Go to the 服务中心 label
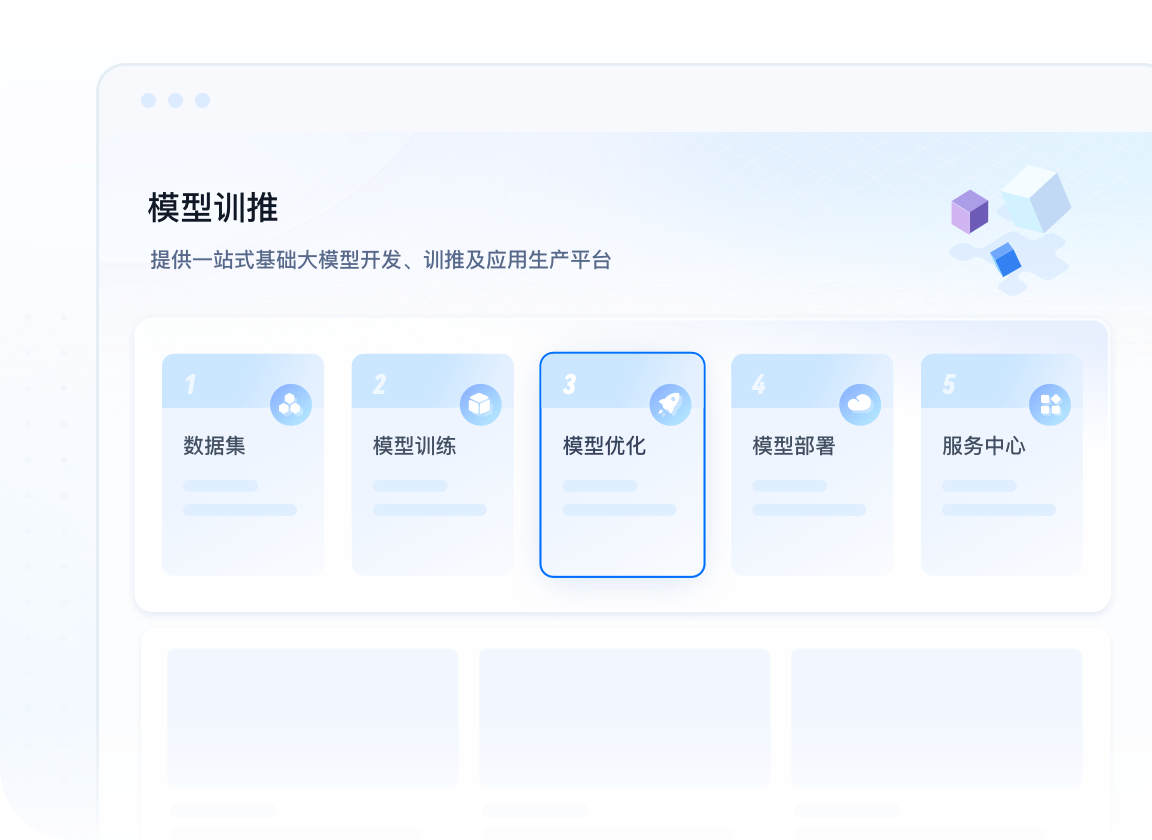This screenshot has height=840, width=1152. coord(983,446)
